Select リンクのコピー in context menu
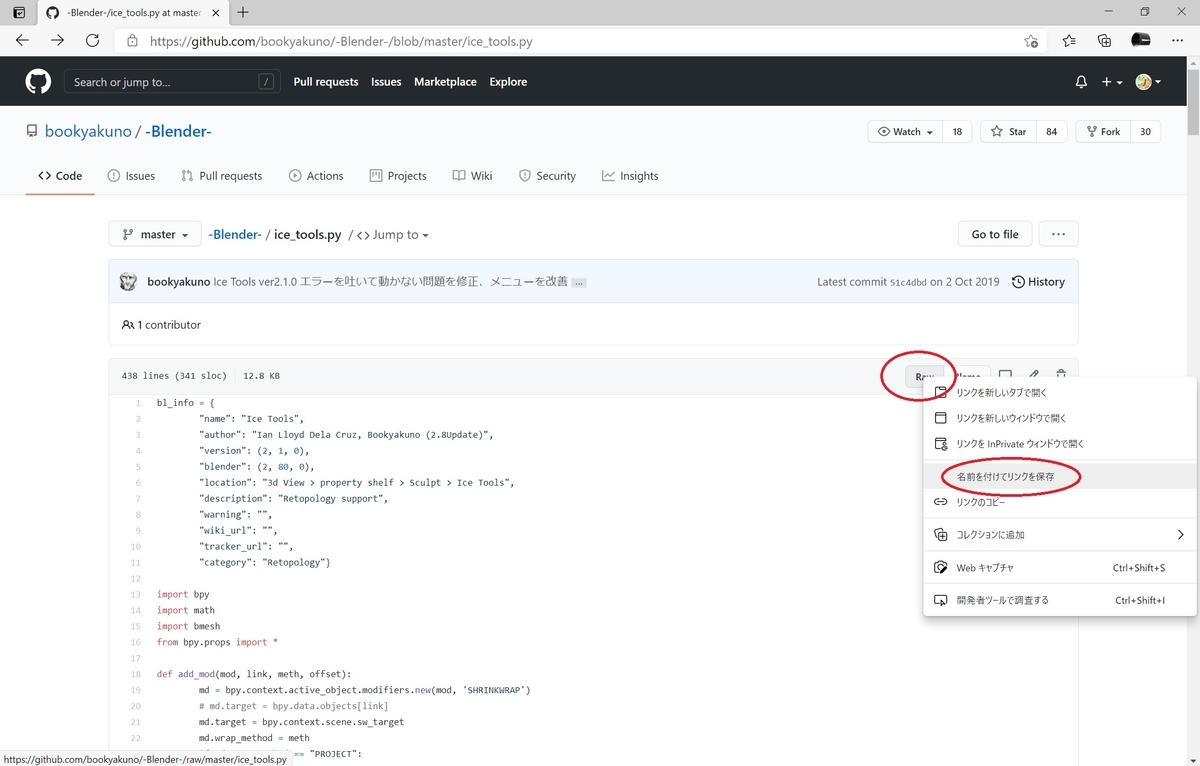The height and width of the screenshot is (766, 1200). (1060, 502)
